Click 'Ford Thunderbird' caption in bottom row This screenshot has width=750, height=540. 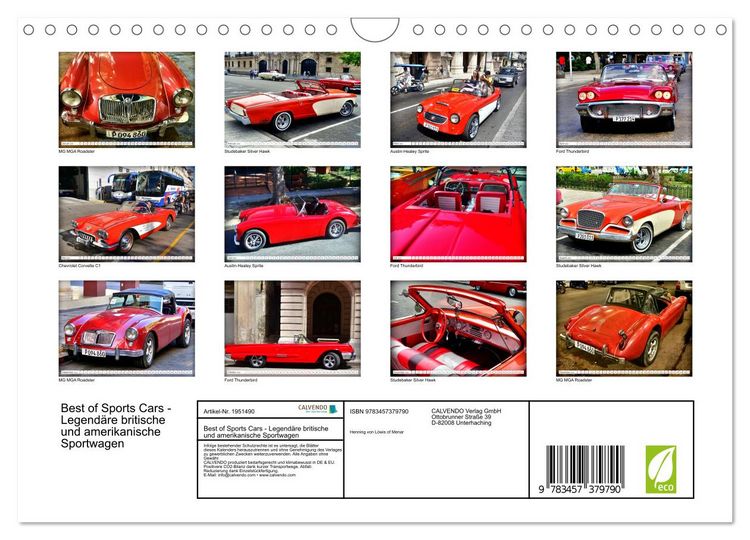[x=241, y=380]
